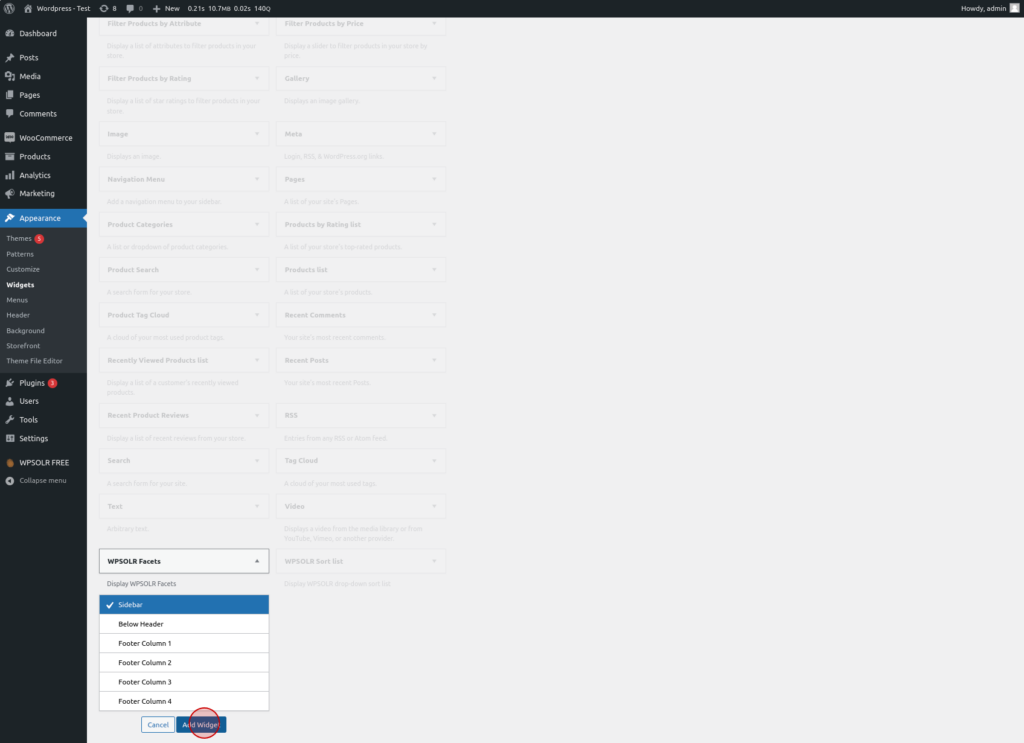Choose Footer Column 3 widget area

[x=184, y=682]
